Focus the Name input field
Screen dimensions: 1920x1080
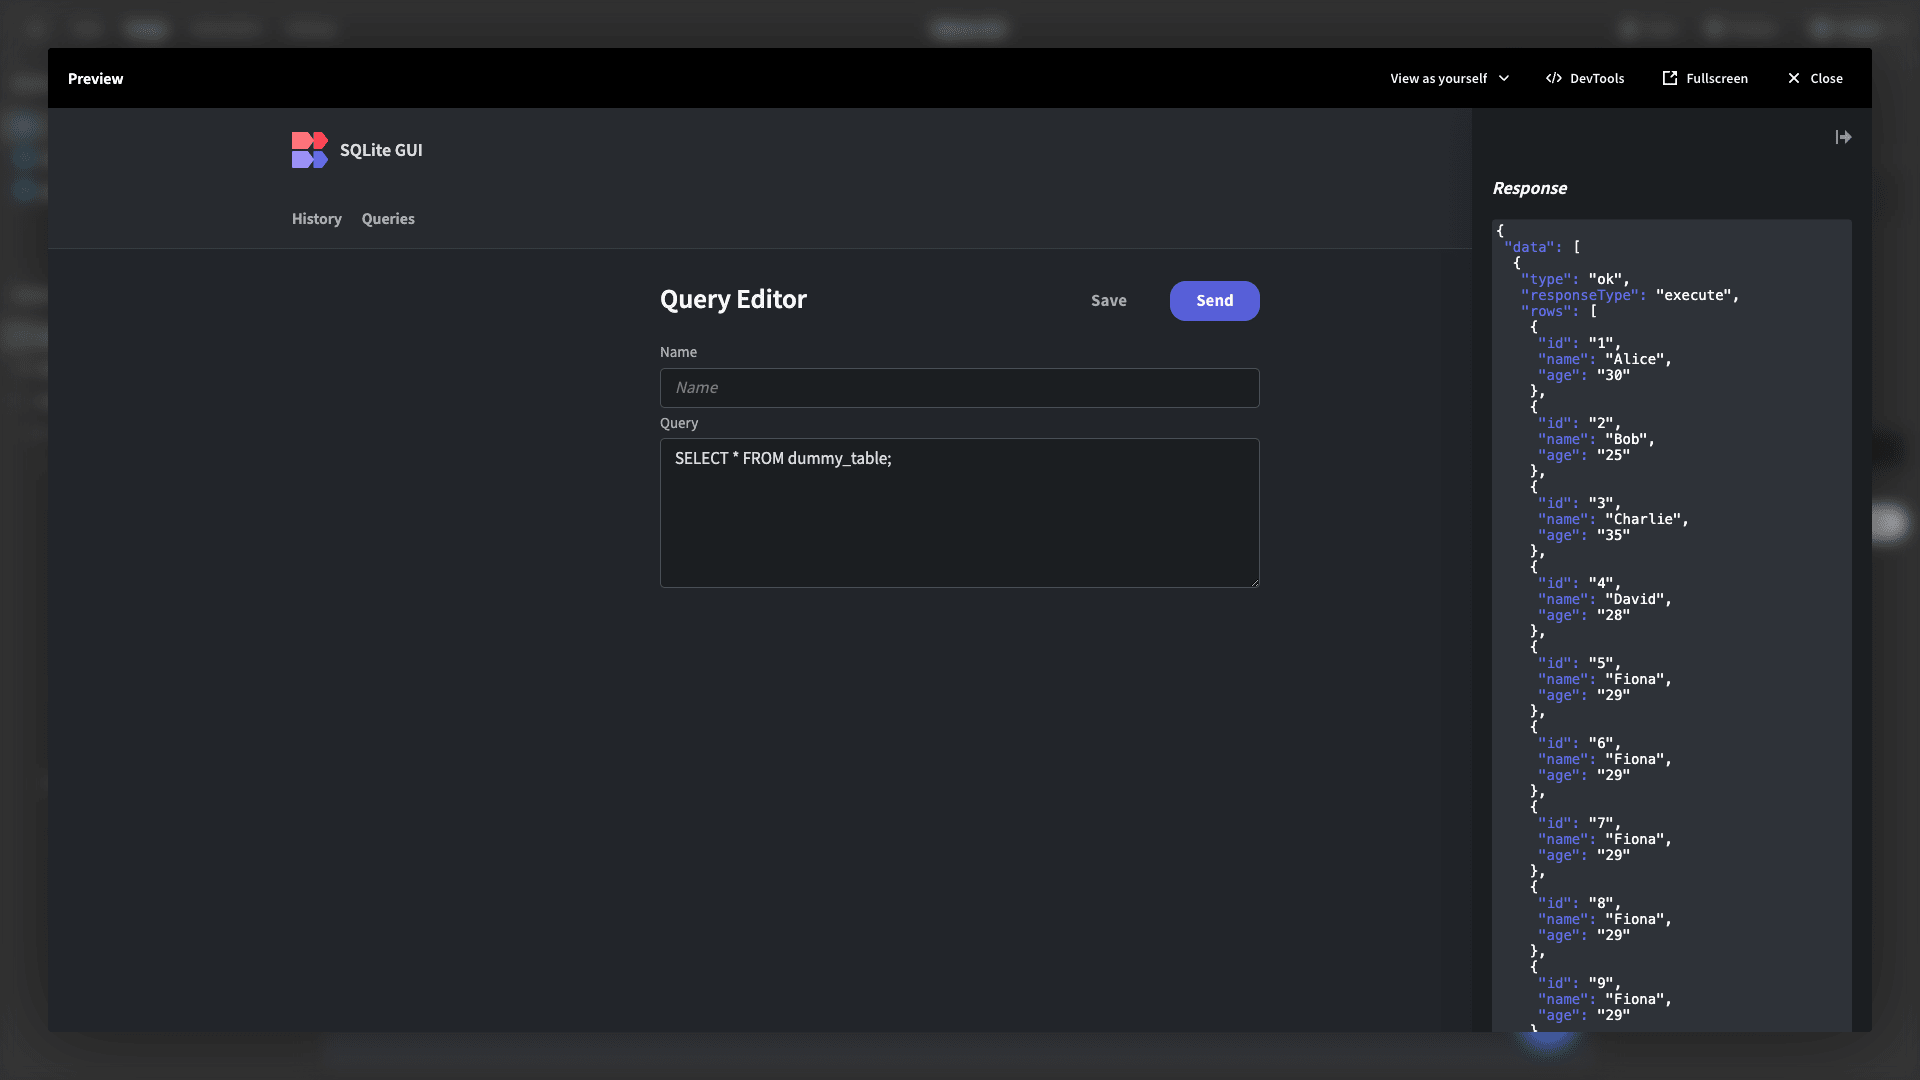tap(959, 388)
